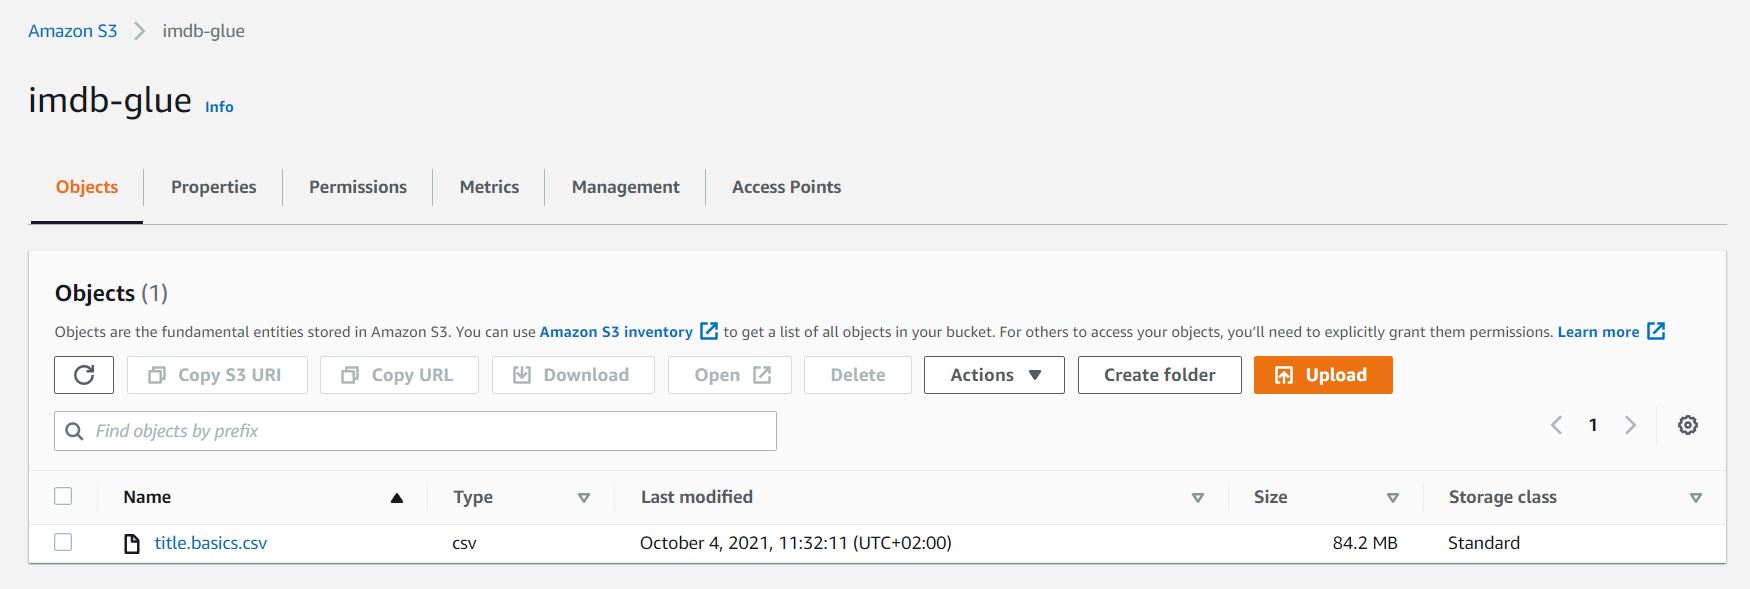The image size is (1750, 589).
Task: Follow the Learn more link
Action: click(1598, 332)
